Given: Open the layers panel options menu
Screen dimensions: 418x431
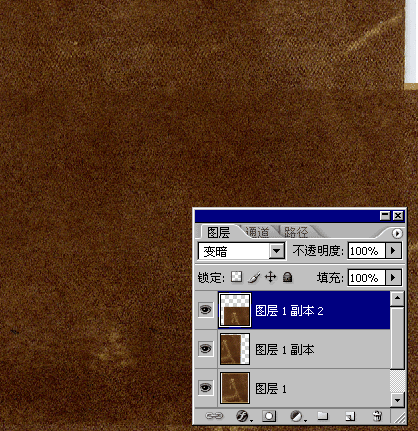Looking at the screenshot, I should 397,233.
